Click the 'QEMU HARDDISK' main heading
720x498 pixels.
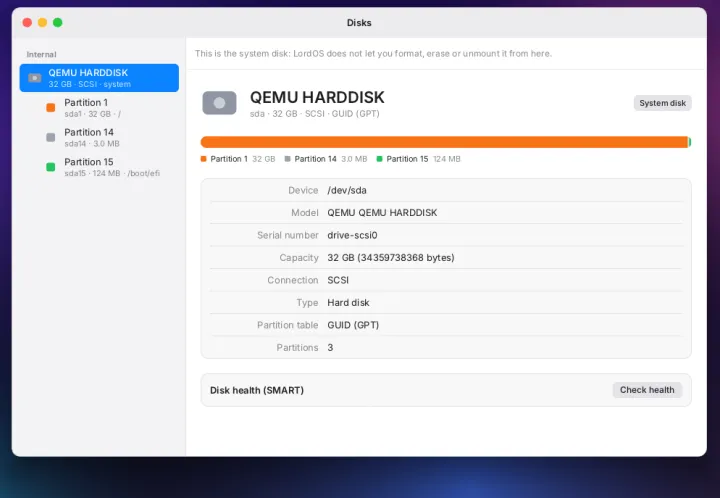[x=317, y=97]
